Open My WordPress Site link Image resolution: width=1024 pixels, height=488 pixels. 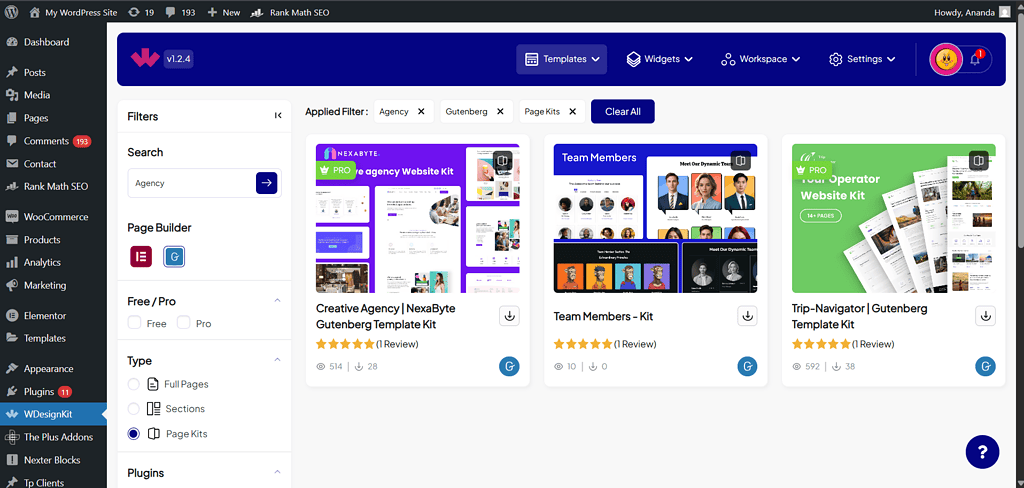[74, 12]
